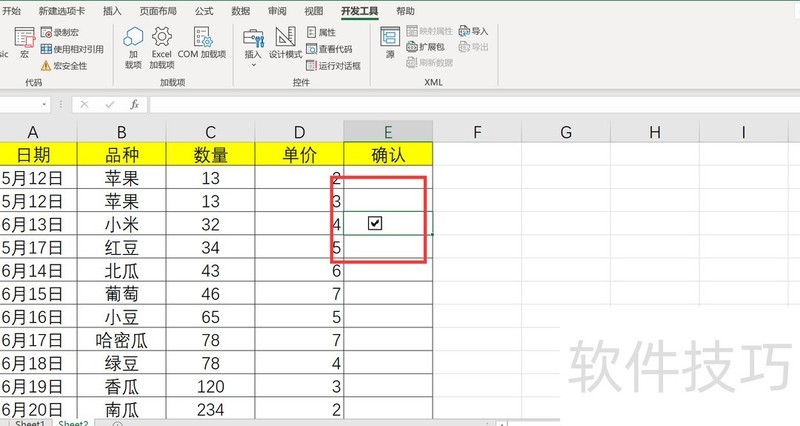Select the date cell 6月14日
Viewport: 800px width, 426px height.
pyautogui.click(x=38, y=270)
